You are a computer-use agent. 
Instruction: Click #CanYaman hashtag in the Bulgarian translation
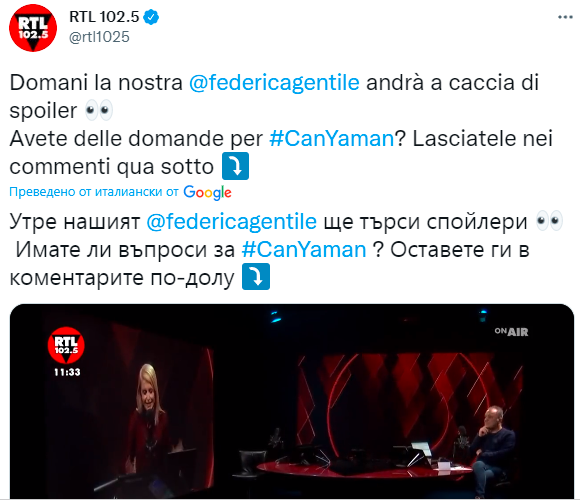pos(304,250)
